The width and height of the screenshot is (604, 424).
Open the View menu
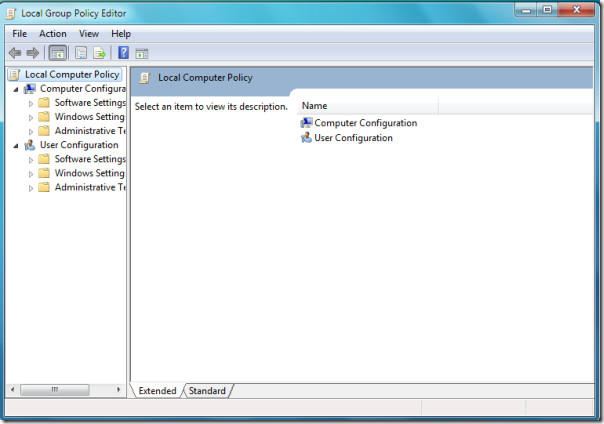point(89,34)
